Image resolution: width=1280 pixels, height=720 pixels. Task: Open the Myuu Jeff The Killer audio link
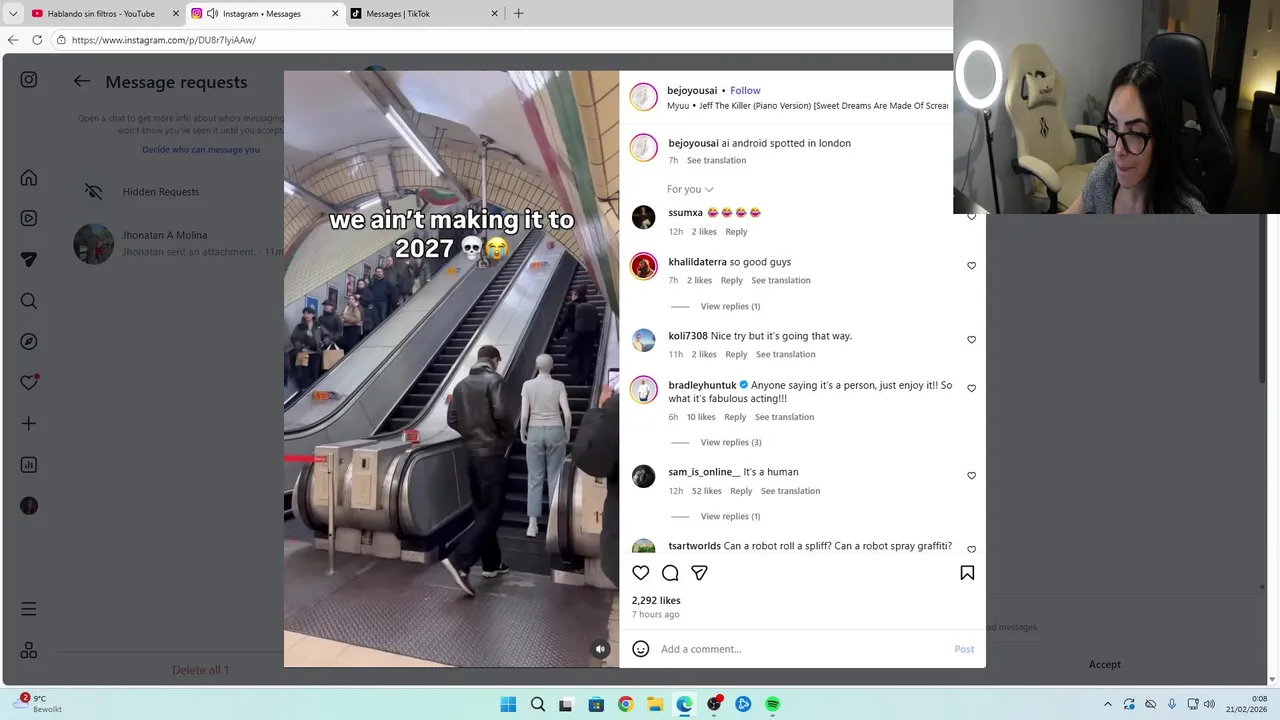coord(807,105)
